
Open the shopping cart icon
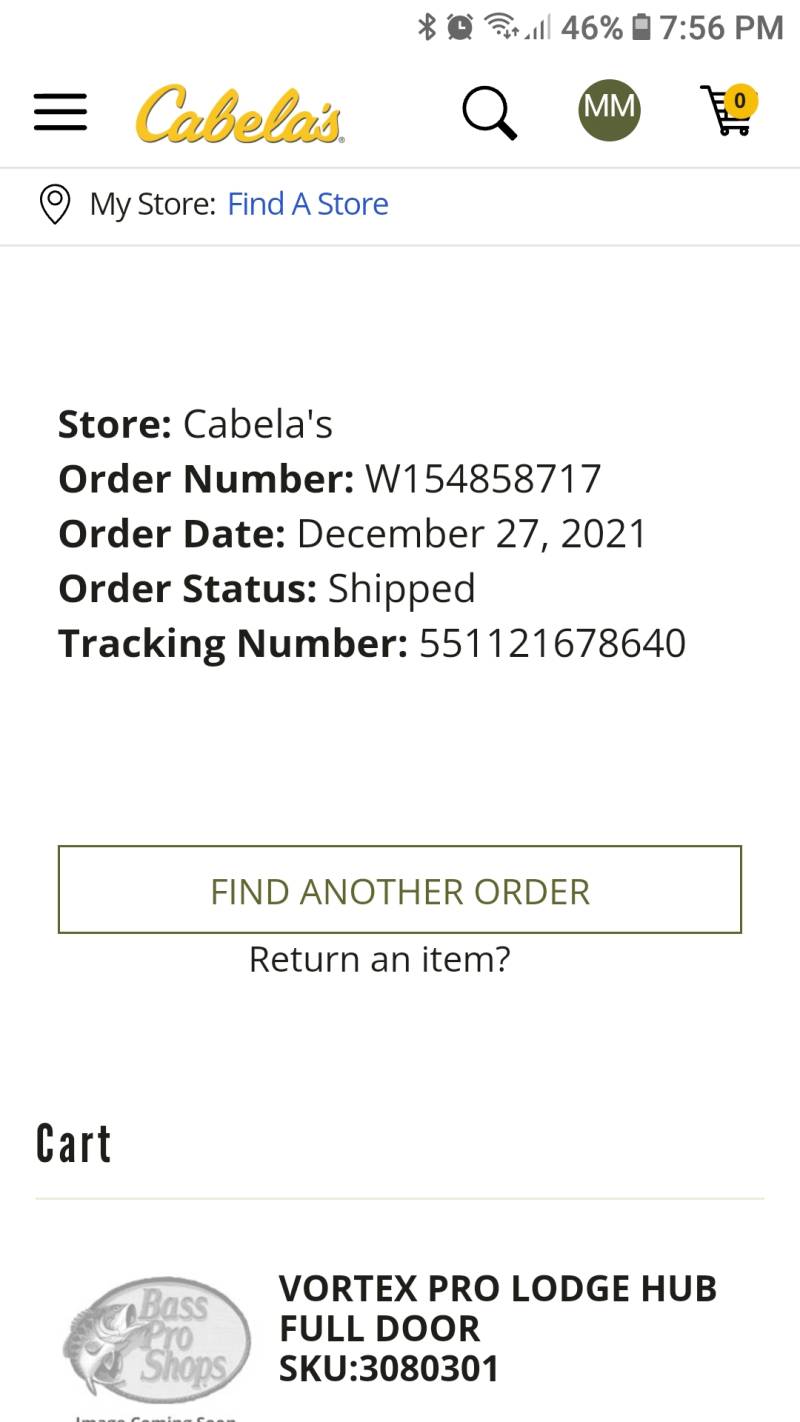[728, 110]
